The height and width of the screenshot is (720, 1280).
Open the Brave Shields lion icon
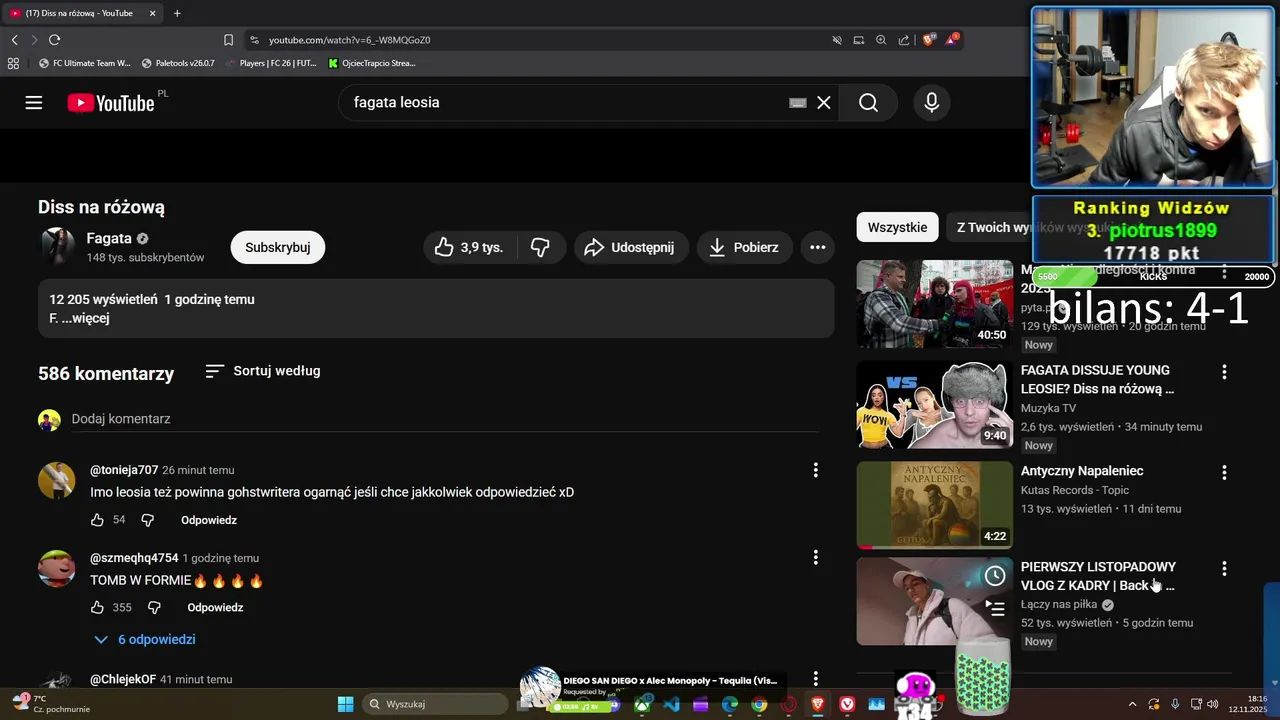point(928,40)
